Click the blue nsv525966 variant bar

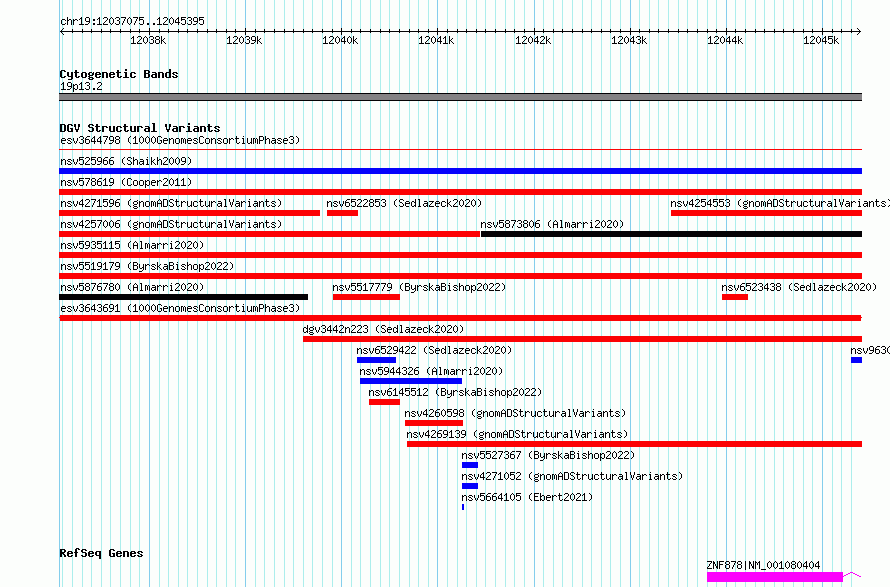[x=460, y=171]
